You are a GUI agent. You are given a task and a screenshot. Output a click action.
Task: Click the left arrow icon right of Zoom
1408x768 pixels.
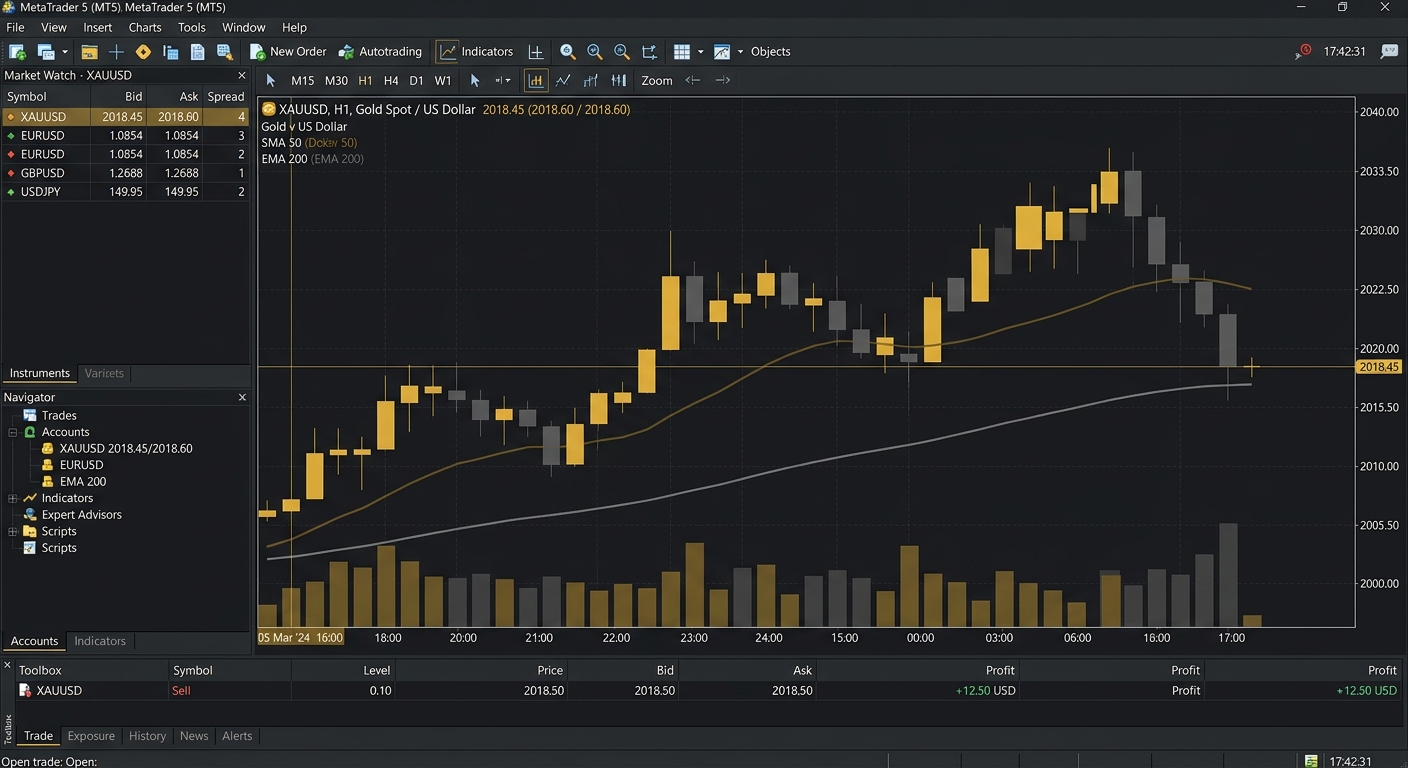click(x=692, y=80)
